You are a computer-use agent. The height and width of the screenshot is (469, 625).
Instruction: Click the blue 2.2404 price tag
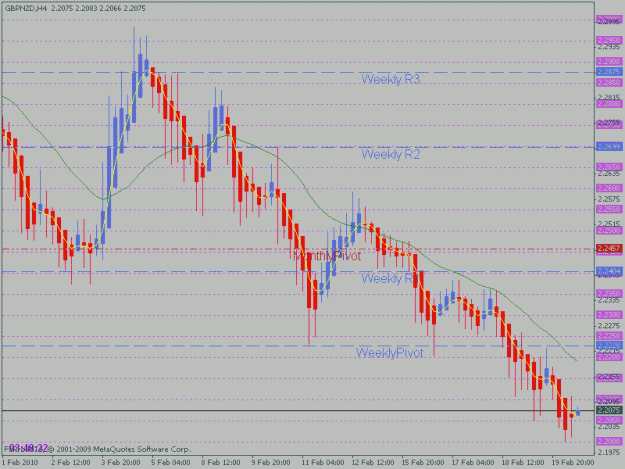[x=609, y=271]
